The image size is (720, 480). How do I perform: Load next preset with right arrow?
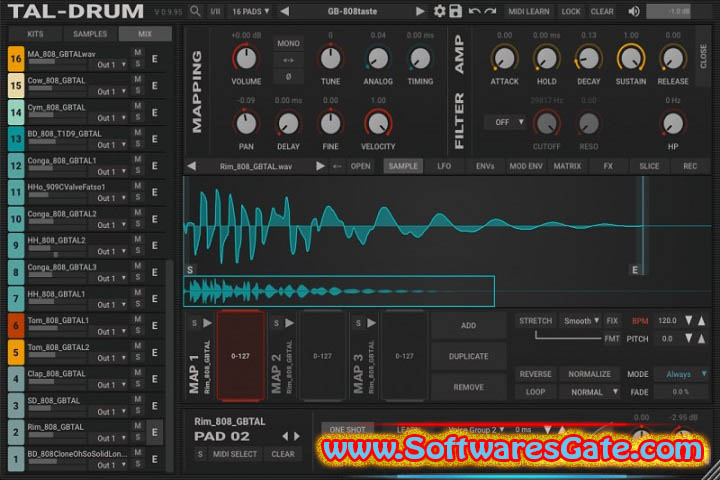[420, 11]
